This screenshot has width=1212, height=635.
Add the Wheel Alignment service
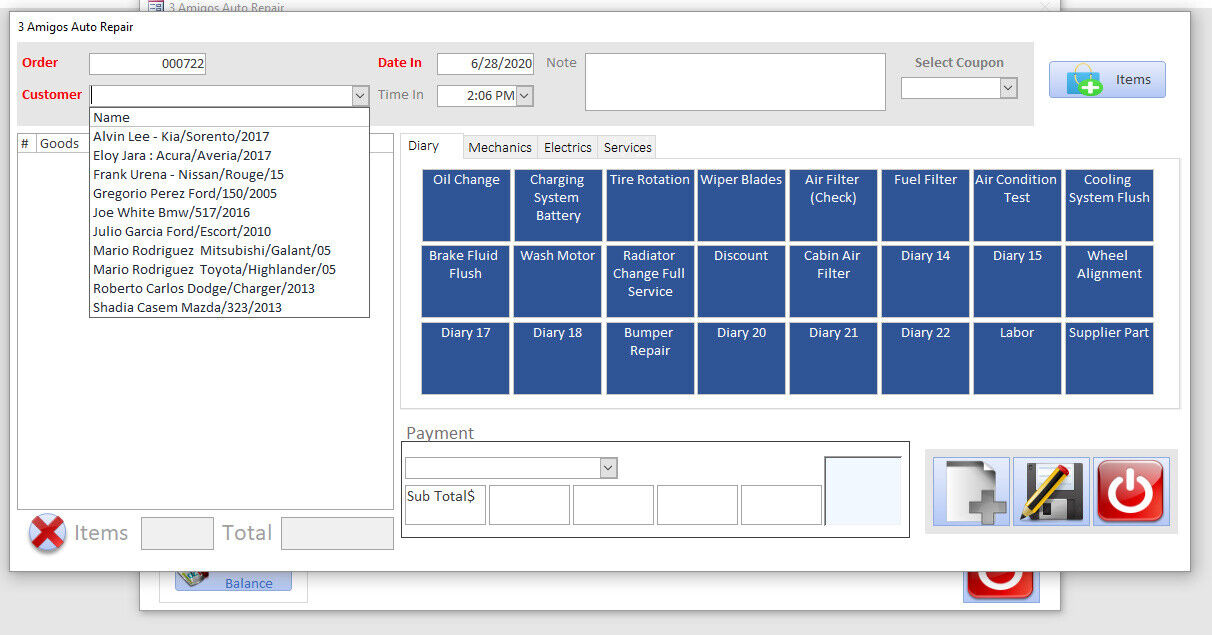(1109, 281)
